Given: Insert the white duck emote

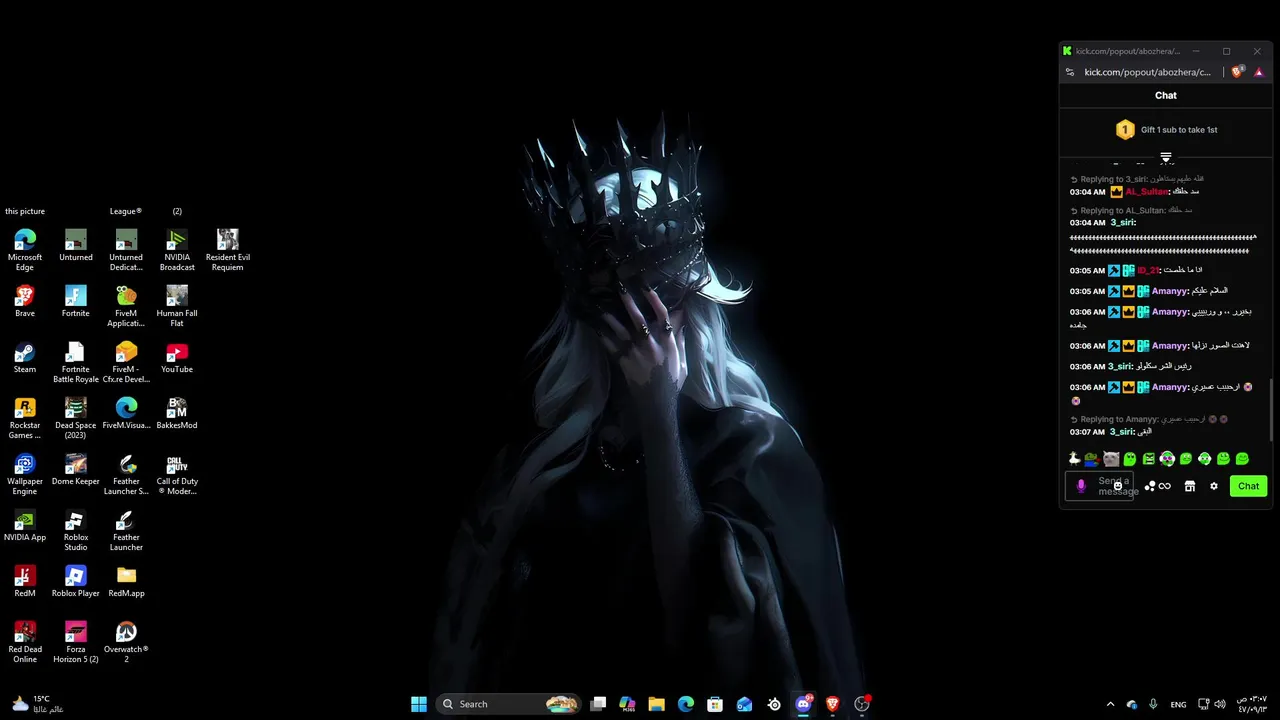Looking at the screenshot, I should [1074, 459].
